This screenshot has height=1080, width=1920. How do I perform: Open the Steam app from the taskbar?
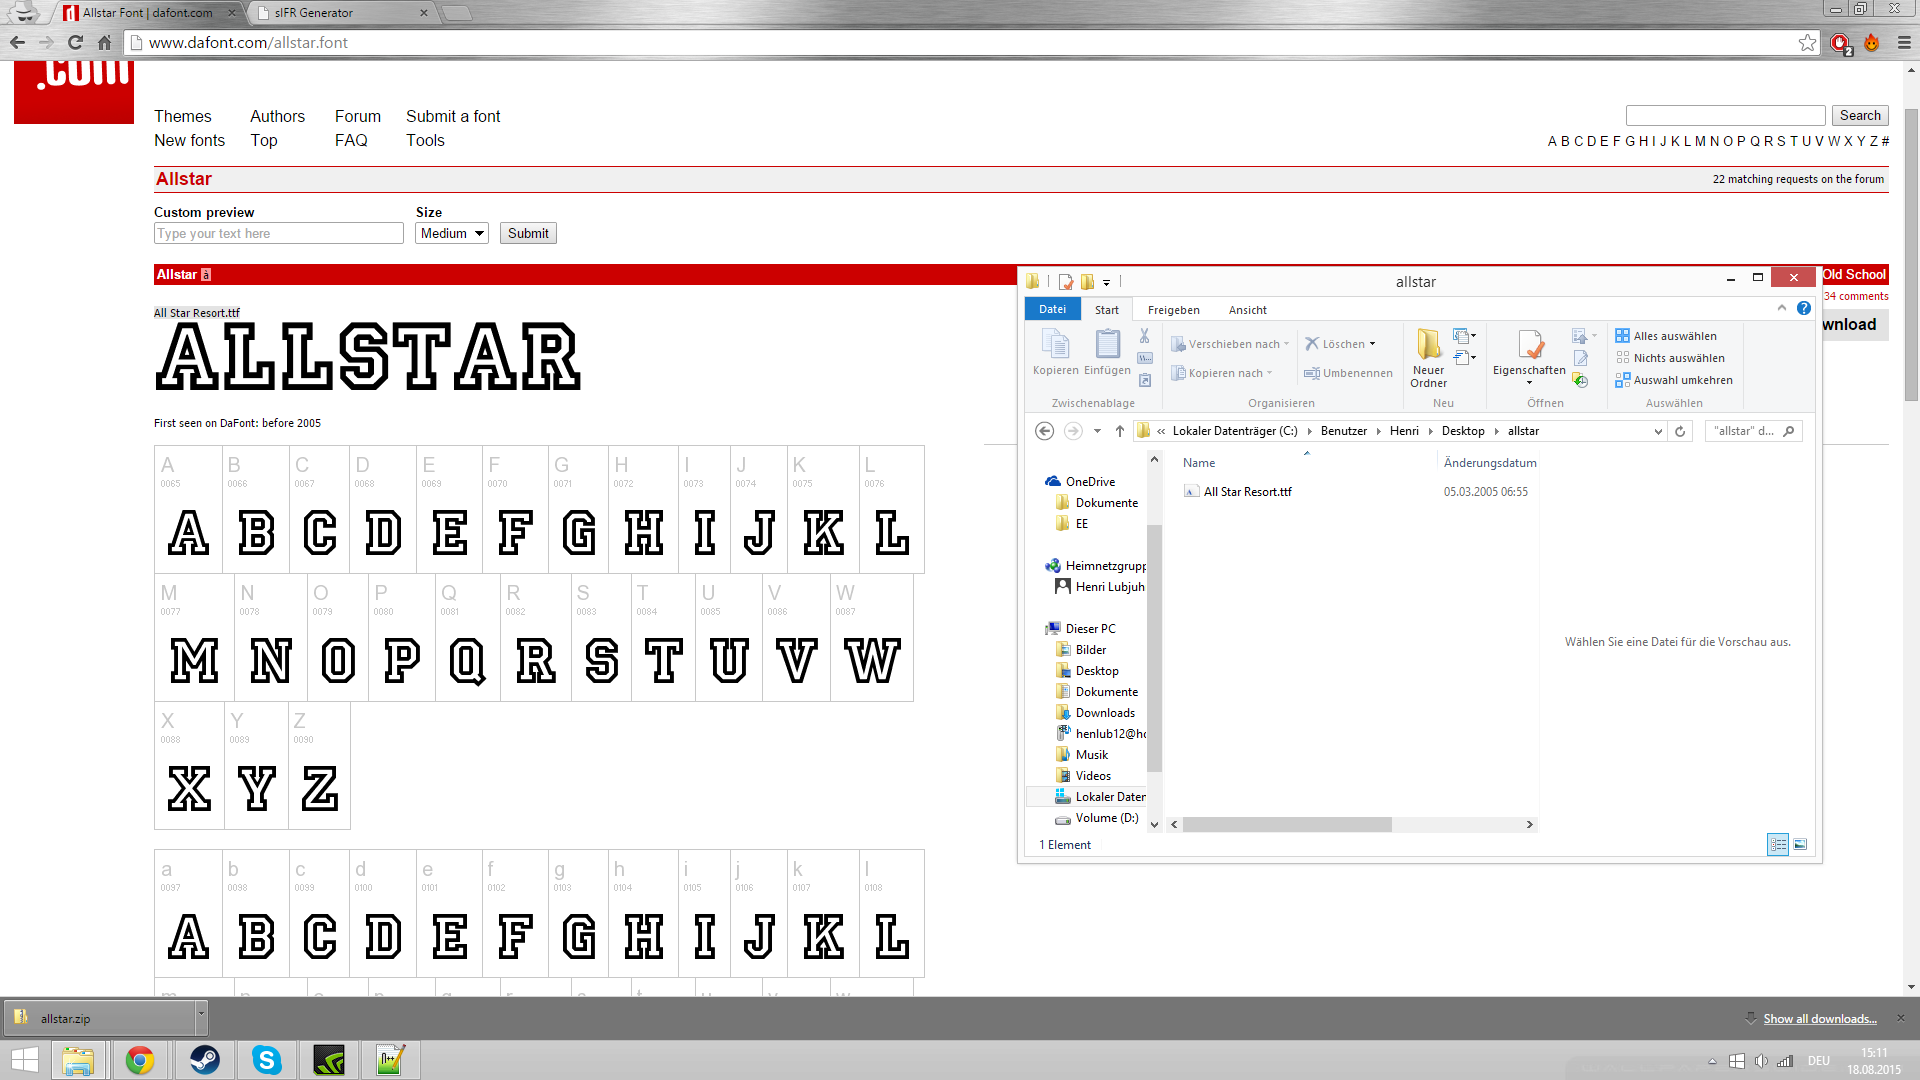(x=204, y=1060)
